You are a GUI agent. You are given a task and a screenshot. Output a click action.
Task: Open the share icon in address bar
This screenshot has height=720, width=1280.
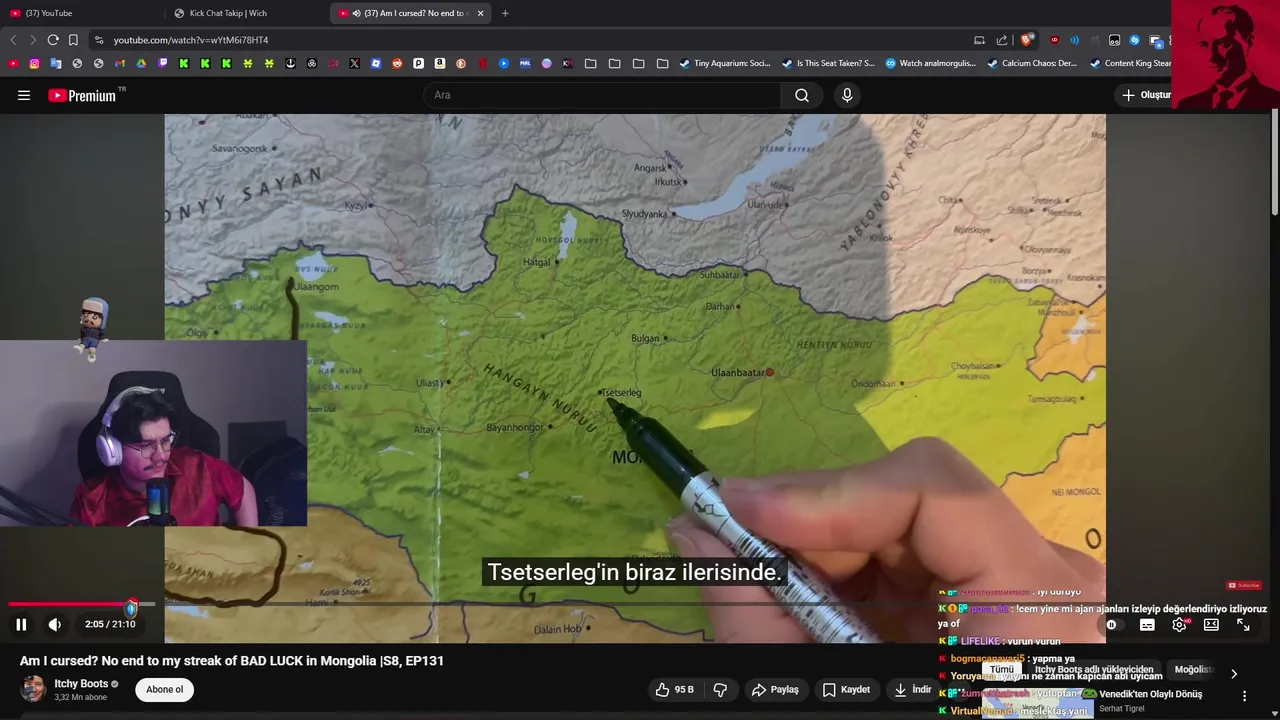point(1002,40)
